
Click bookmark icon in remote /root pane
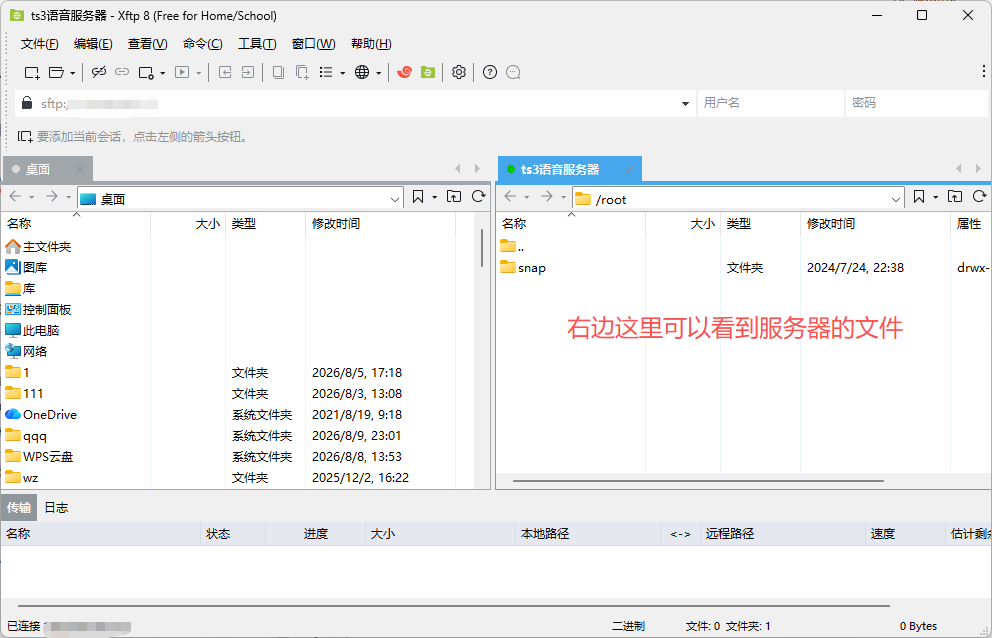919,197
